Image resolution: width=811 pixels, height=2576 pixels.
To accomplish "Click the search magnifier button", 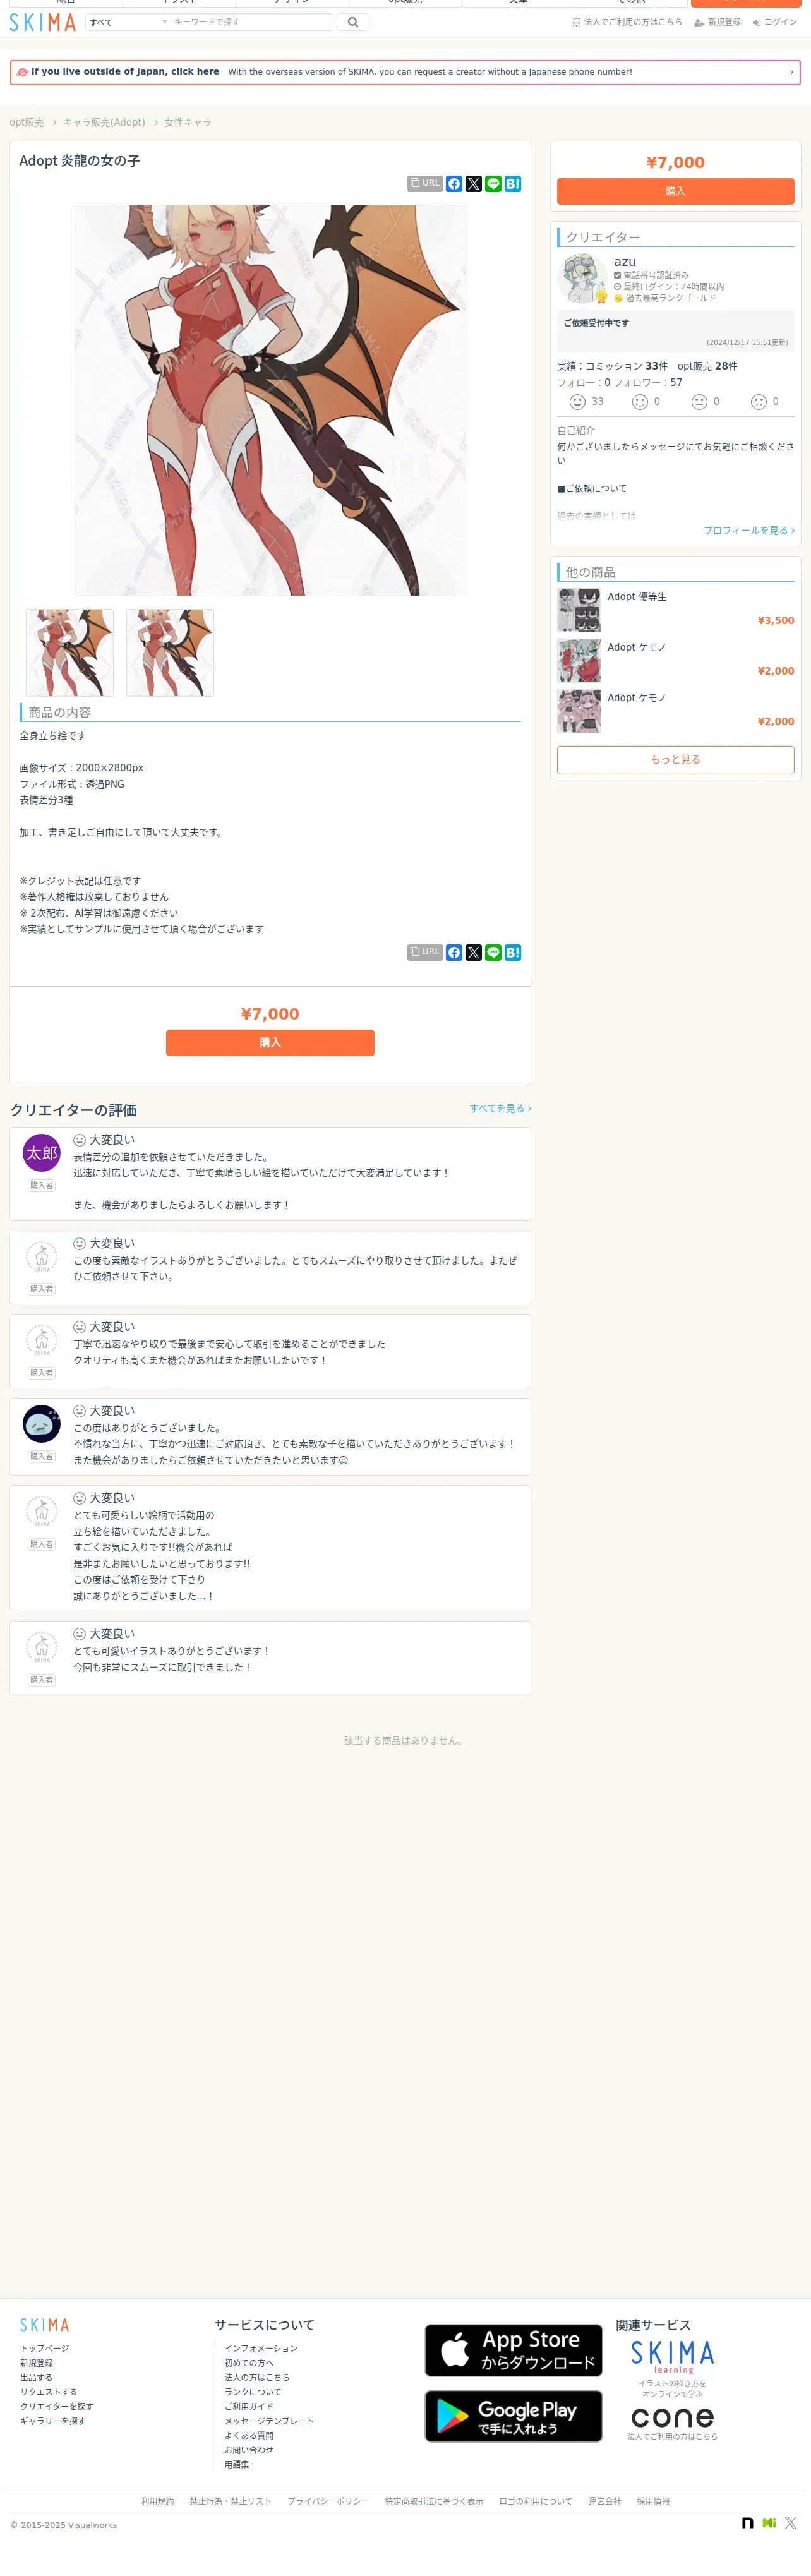I will 353,22.
